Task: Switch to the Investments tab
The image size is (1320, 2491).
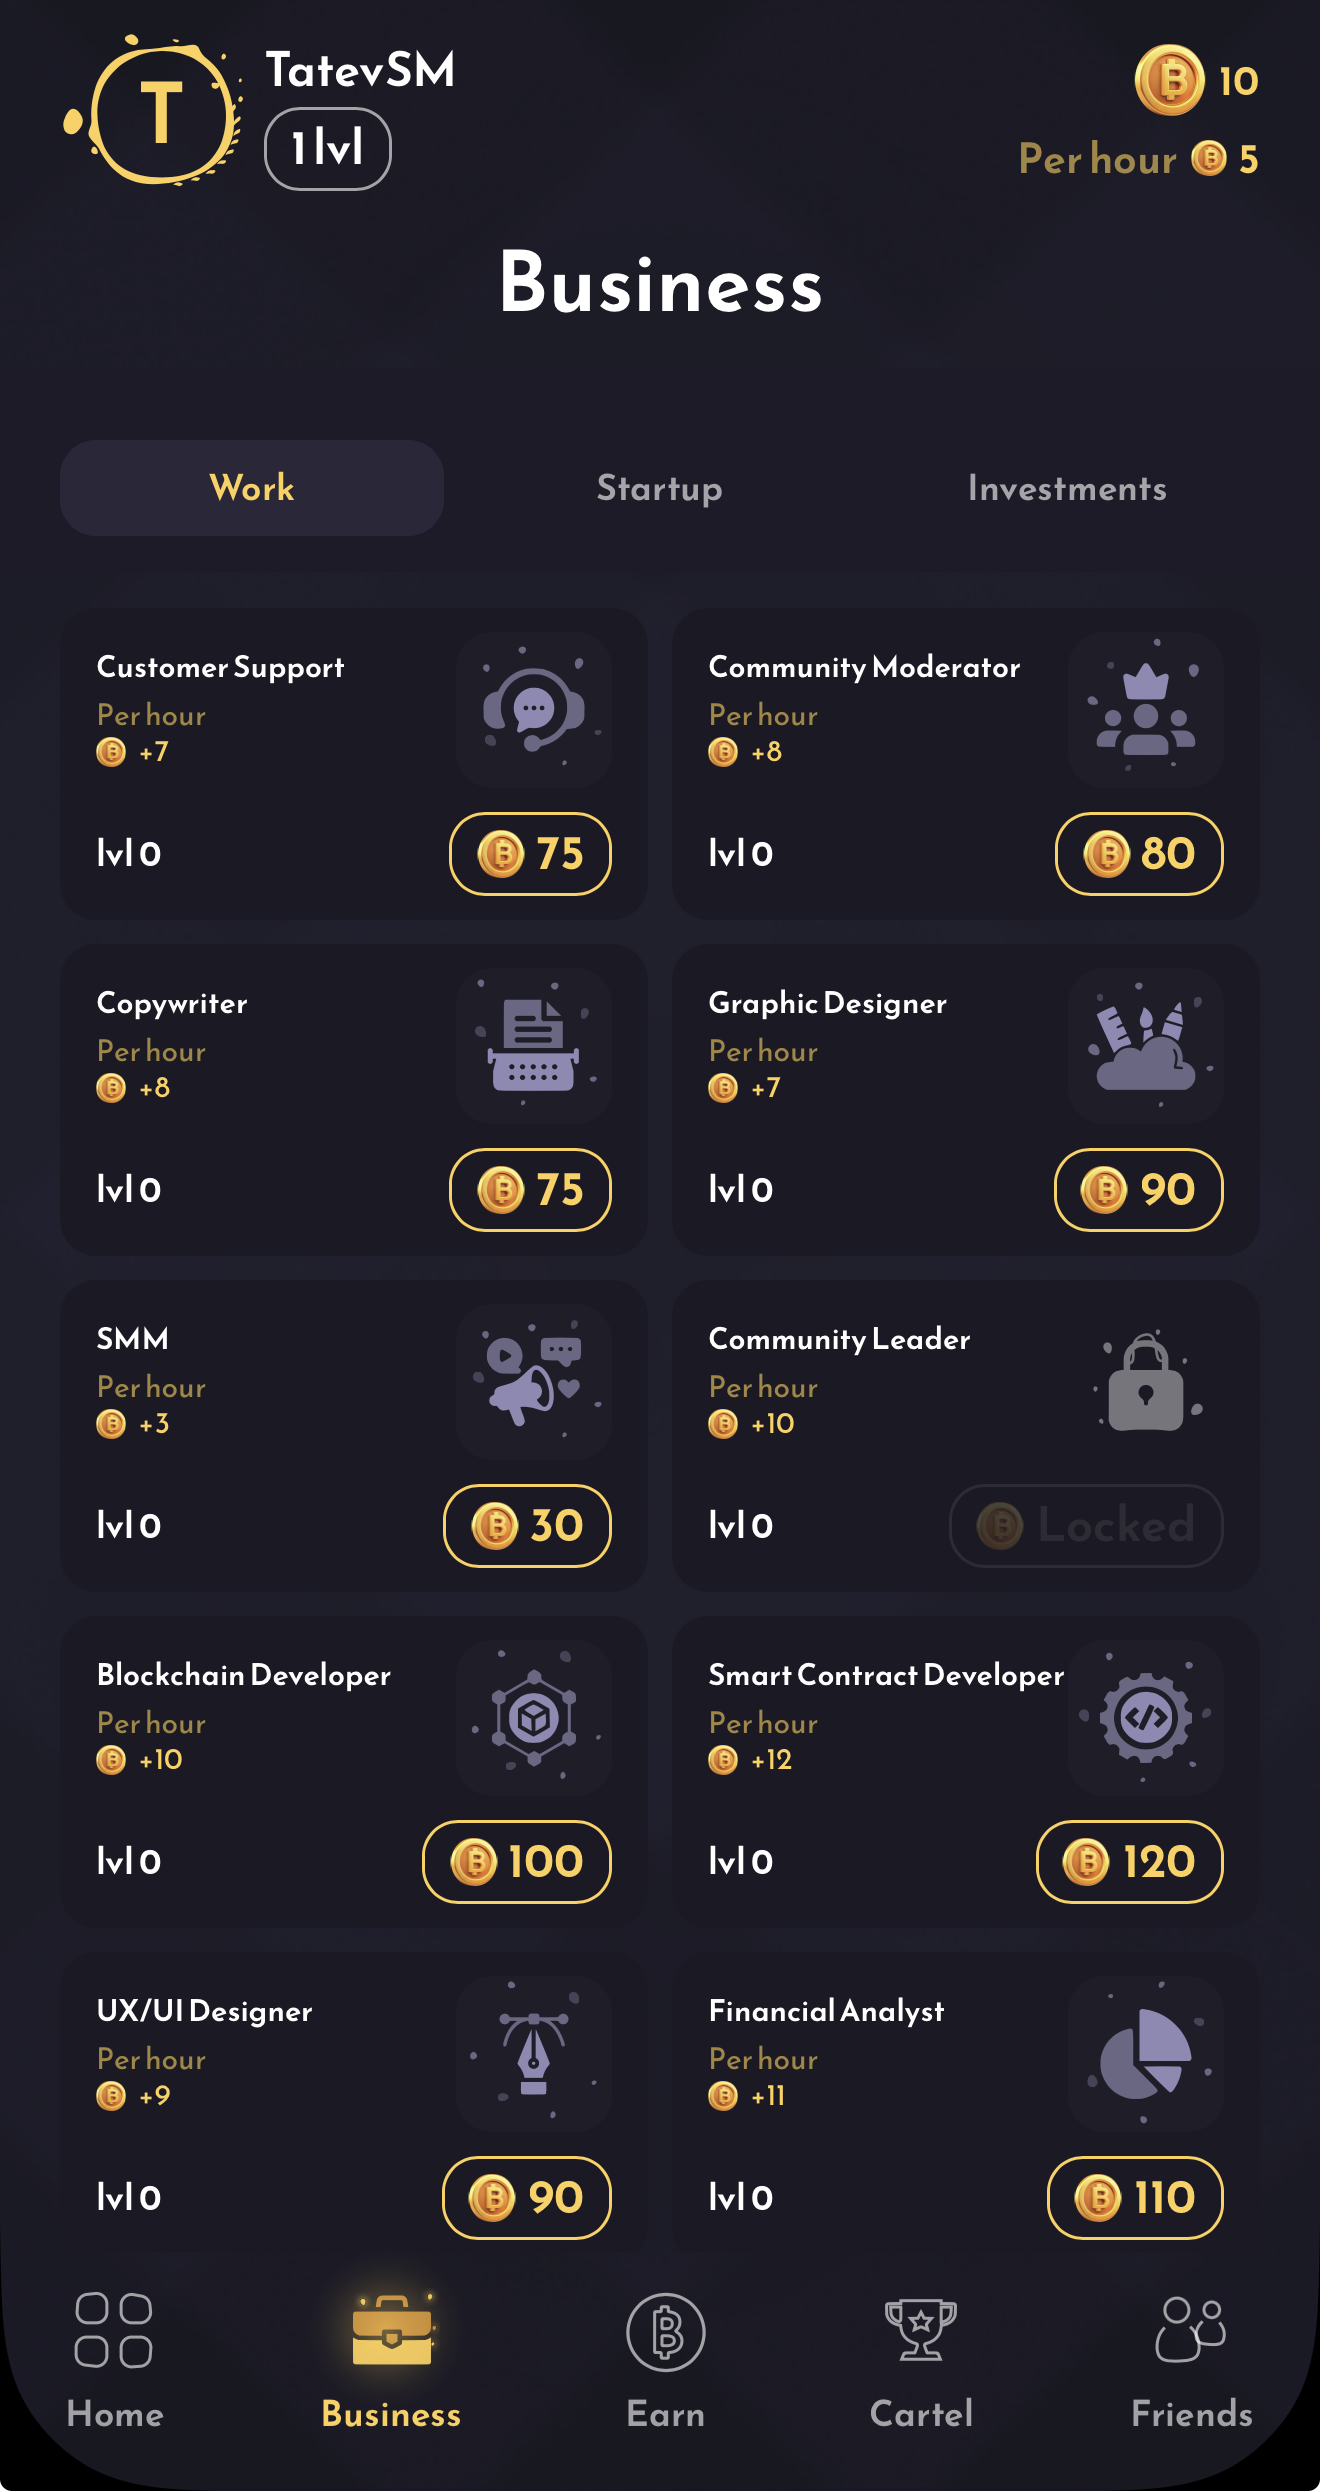Action: (1066, 488)
